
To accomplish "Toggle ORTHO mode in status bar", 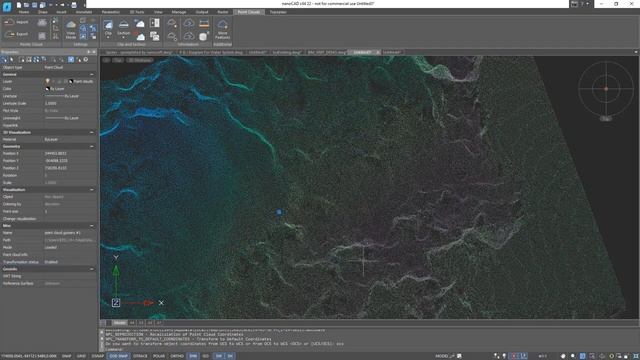I will [177, 356].
